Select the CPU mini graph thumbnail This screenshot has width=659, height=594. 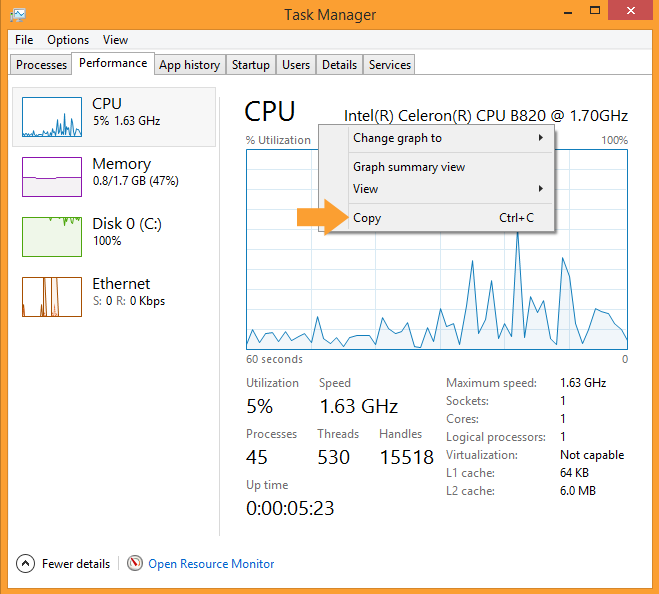[52, 117]
